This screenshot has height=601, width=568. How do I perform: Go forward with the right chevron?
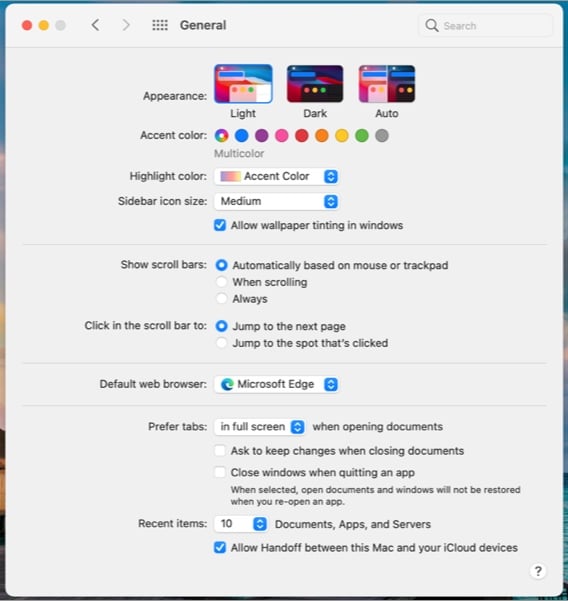click(x=126, y=25)
